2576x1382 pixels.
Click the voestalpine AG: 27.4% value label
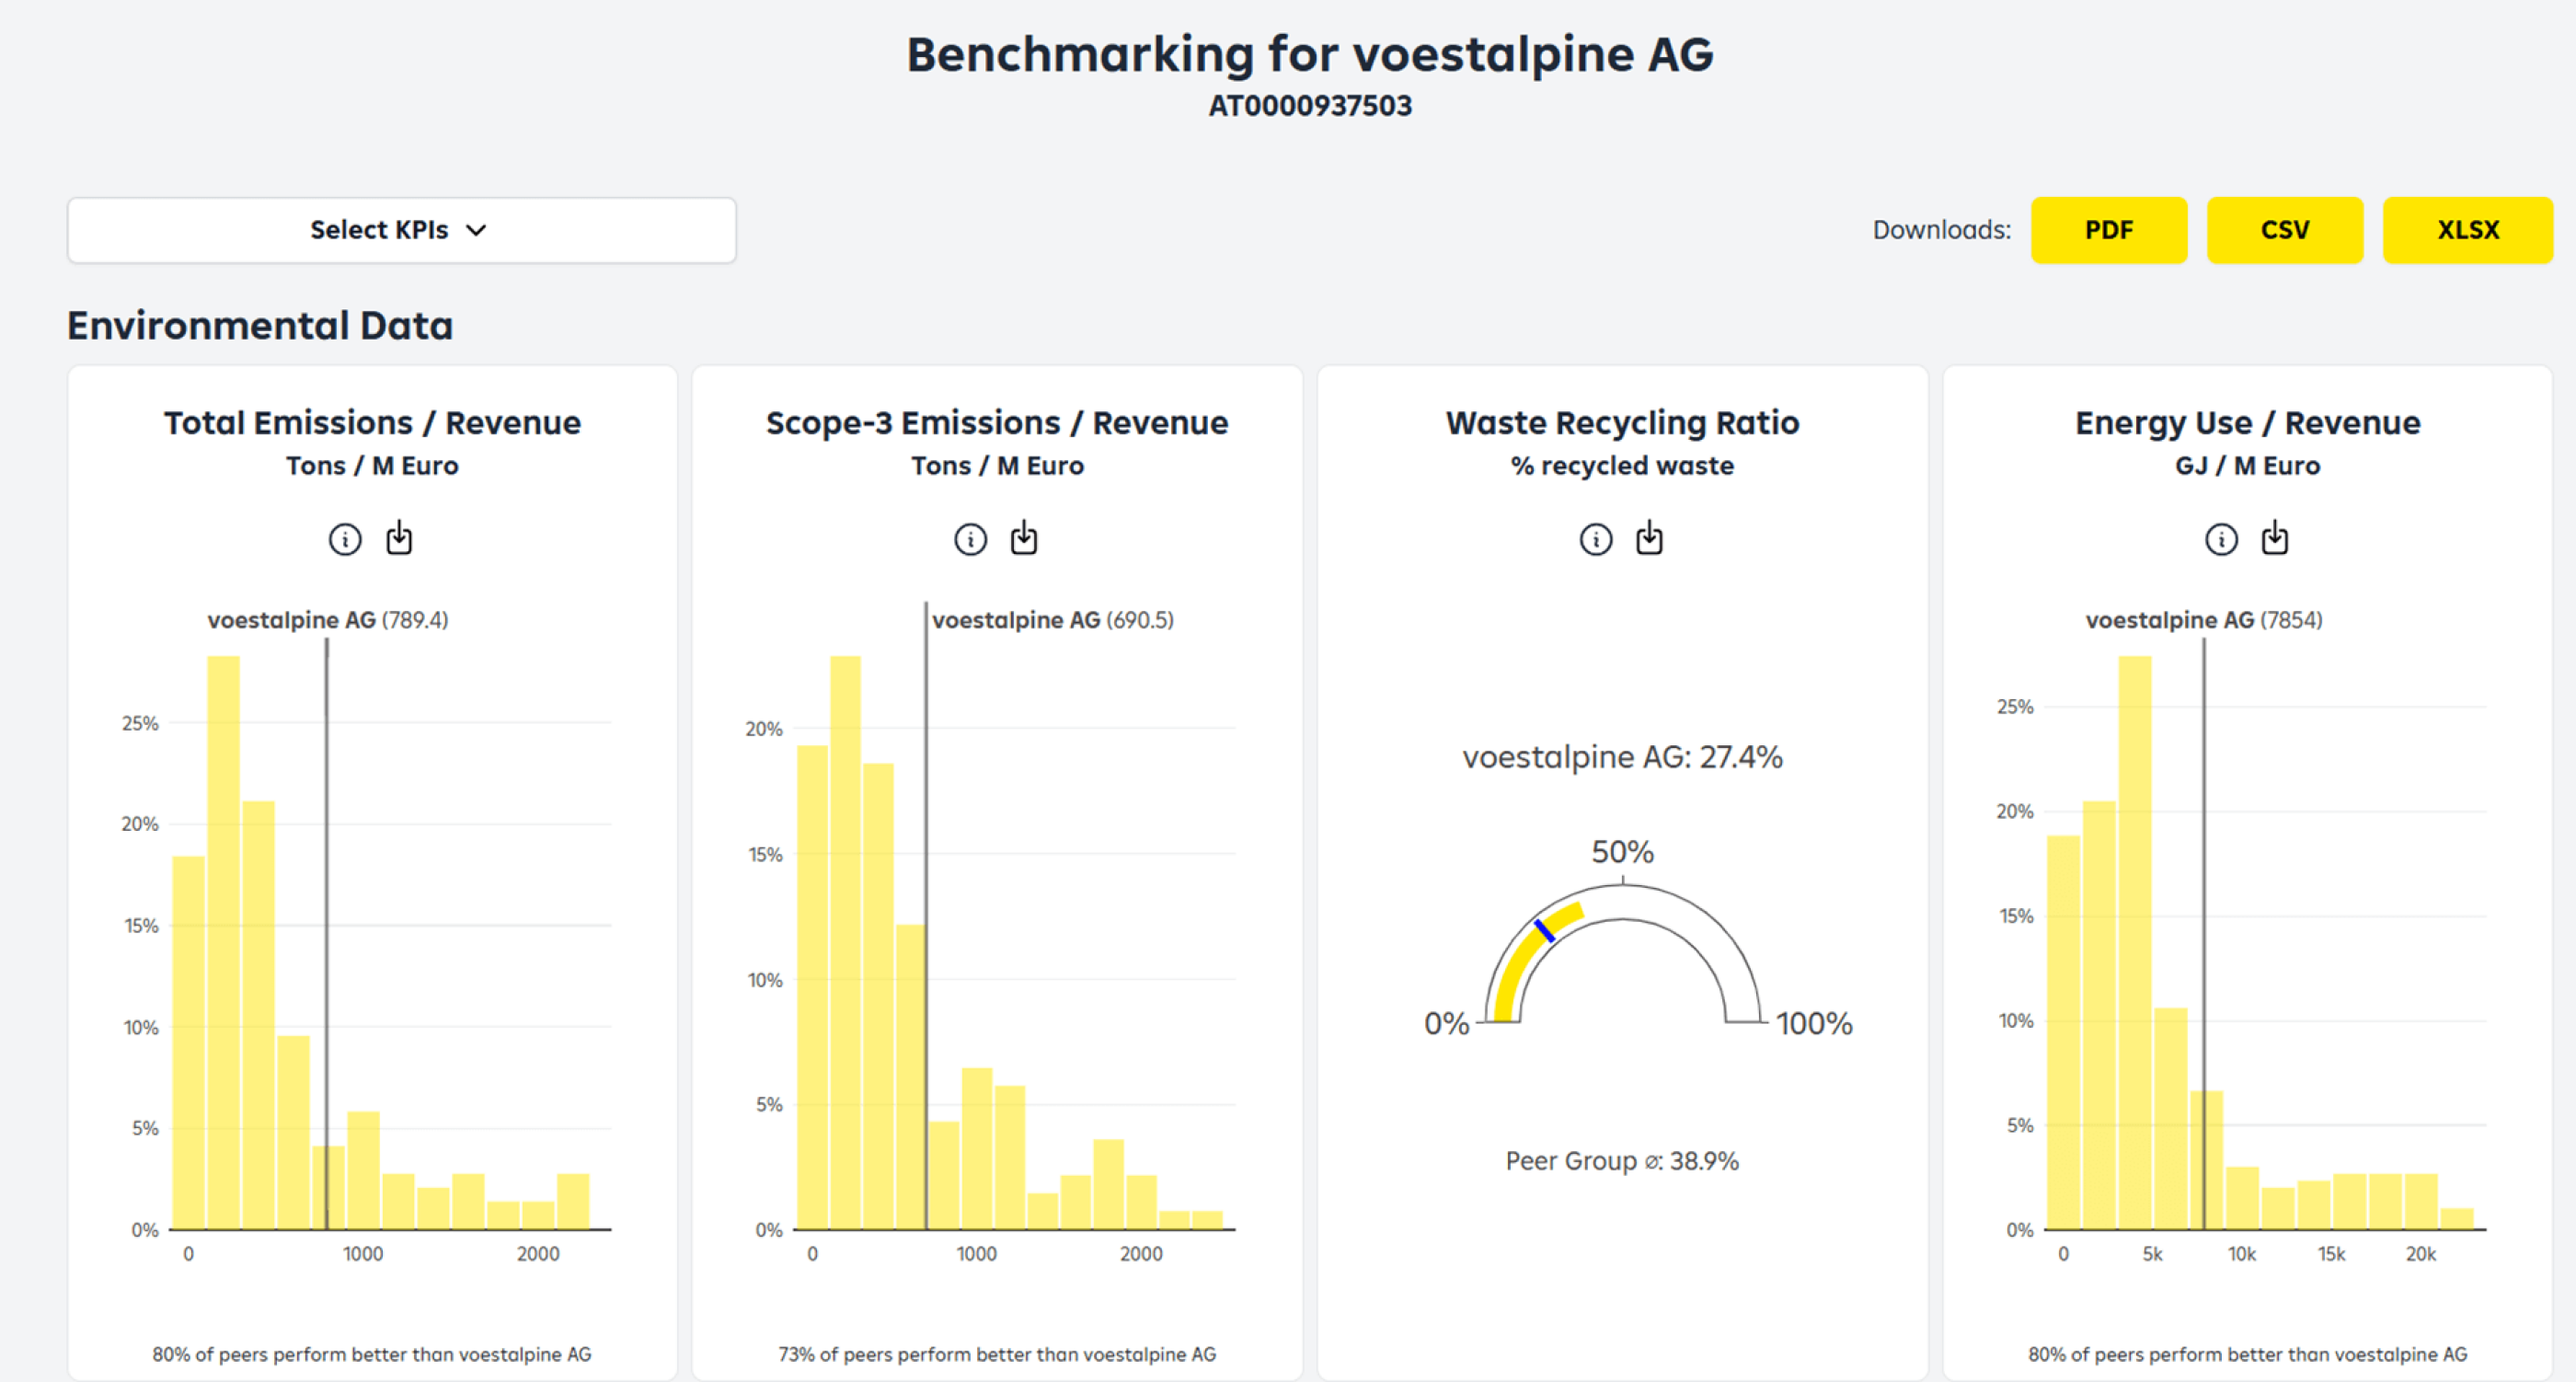coord(1622,757)
